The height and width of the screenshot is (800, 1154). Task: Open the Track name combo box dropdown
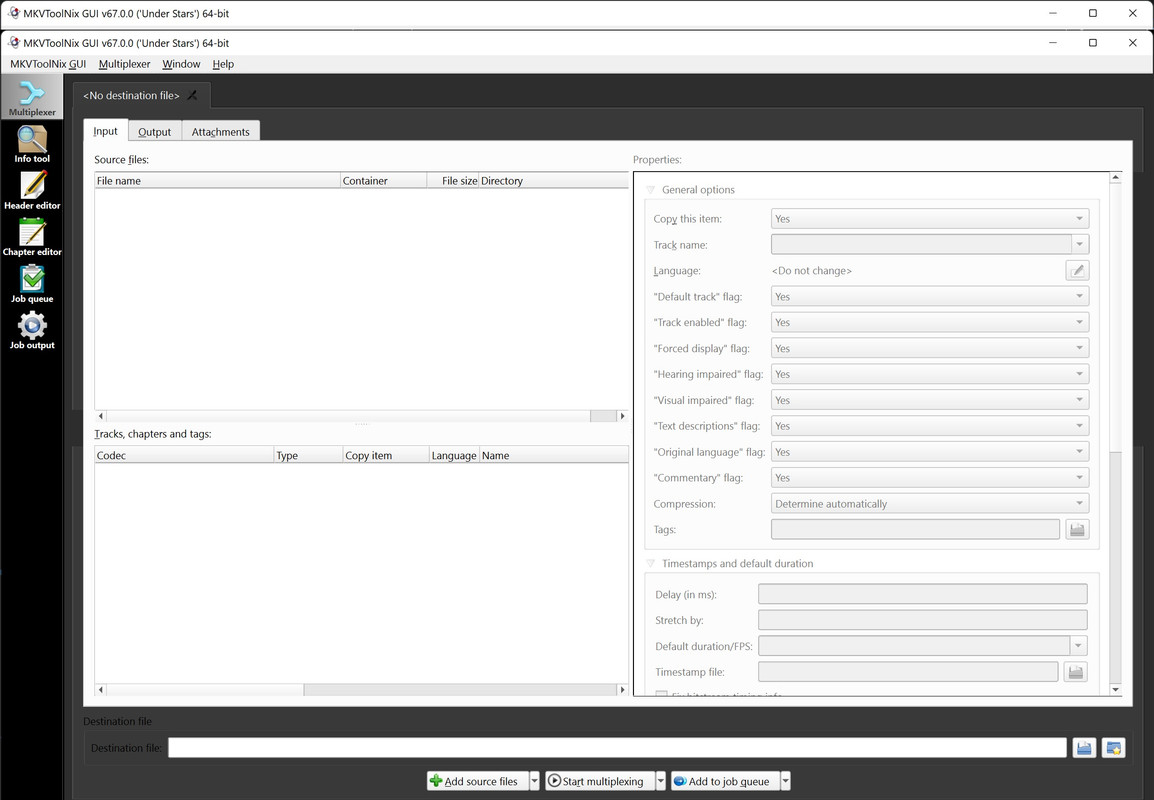click(1080, 244)
